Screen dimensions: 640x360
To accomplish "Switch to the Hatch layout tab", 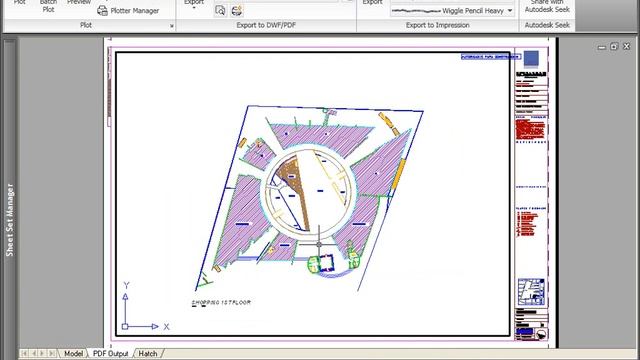I will 148,353.
